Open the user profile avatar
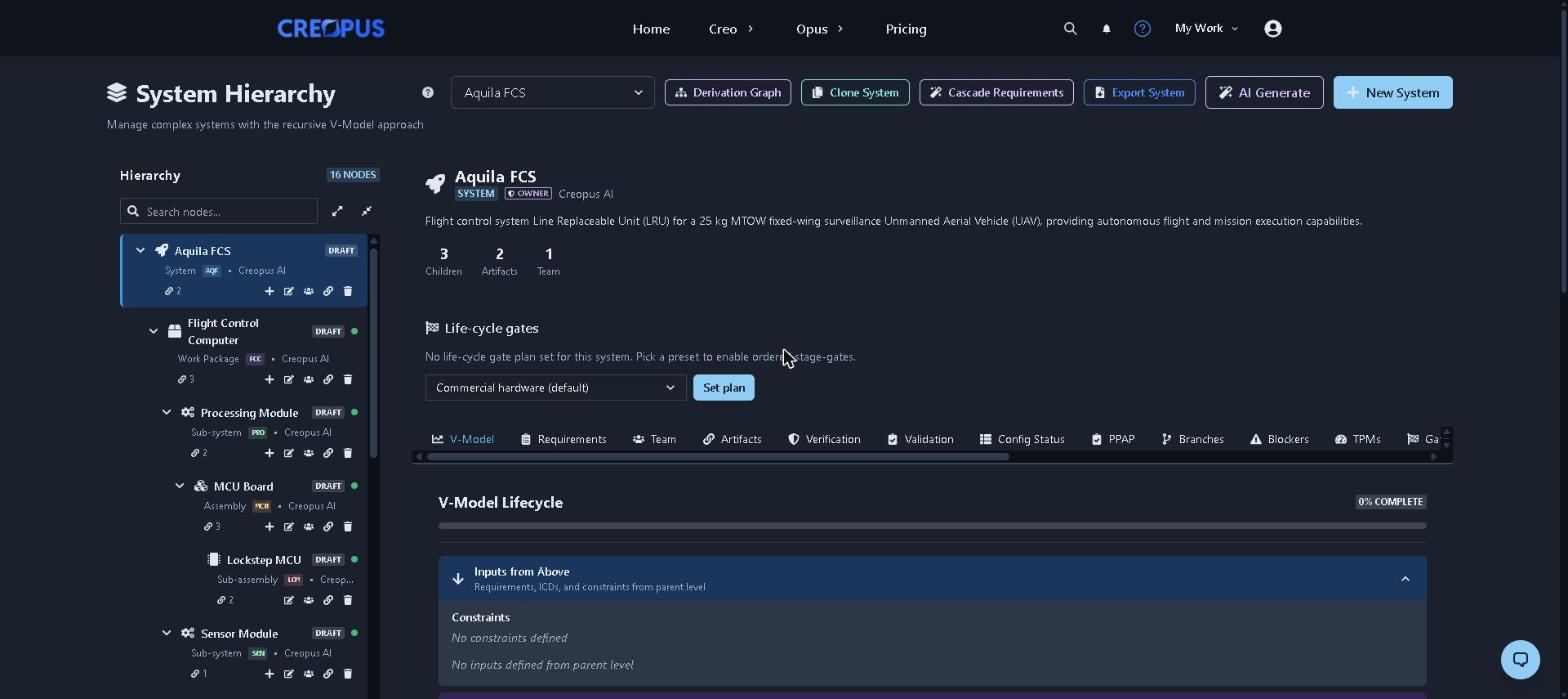 click(x=1273, y=29)
